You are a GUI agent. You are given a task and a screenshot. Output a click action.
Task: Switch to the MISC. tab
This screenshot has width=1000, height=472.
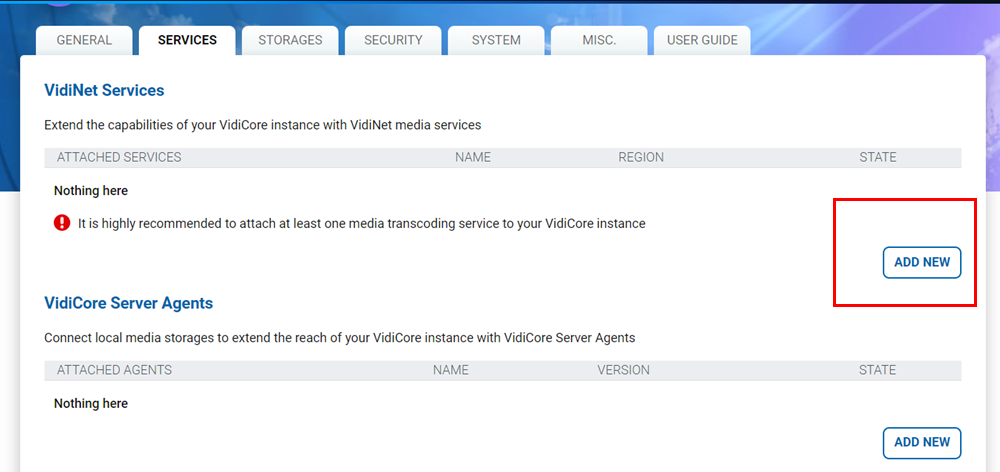click(599, 40)
